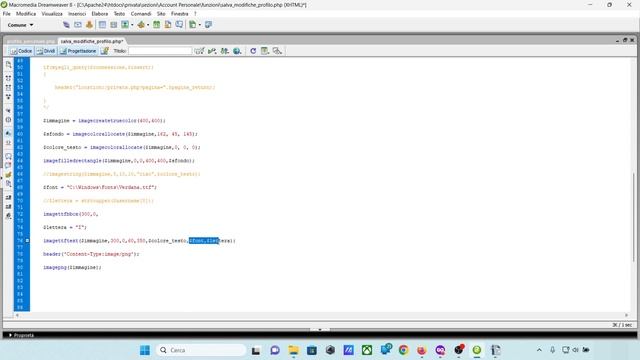This screenshot has height=360, width=640.
Task: Insert a named anchor icon
Action: click(x=89, y=25)
